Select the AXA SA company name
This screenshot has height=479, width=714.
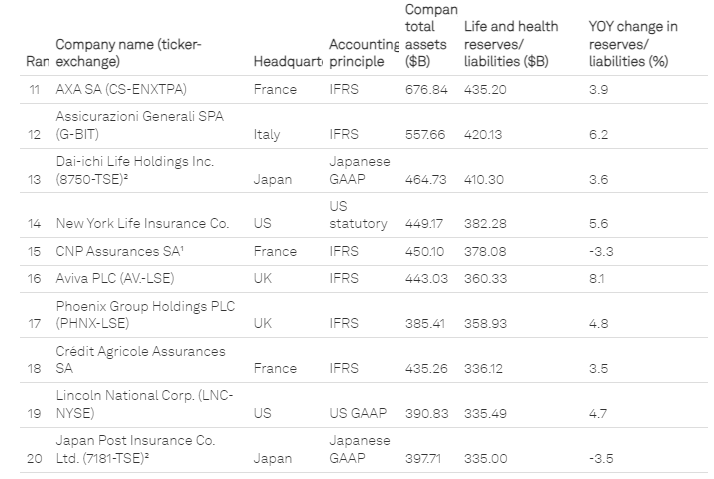click(128, 90)
